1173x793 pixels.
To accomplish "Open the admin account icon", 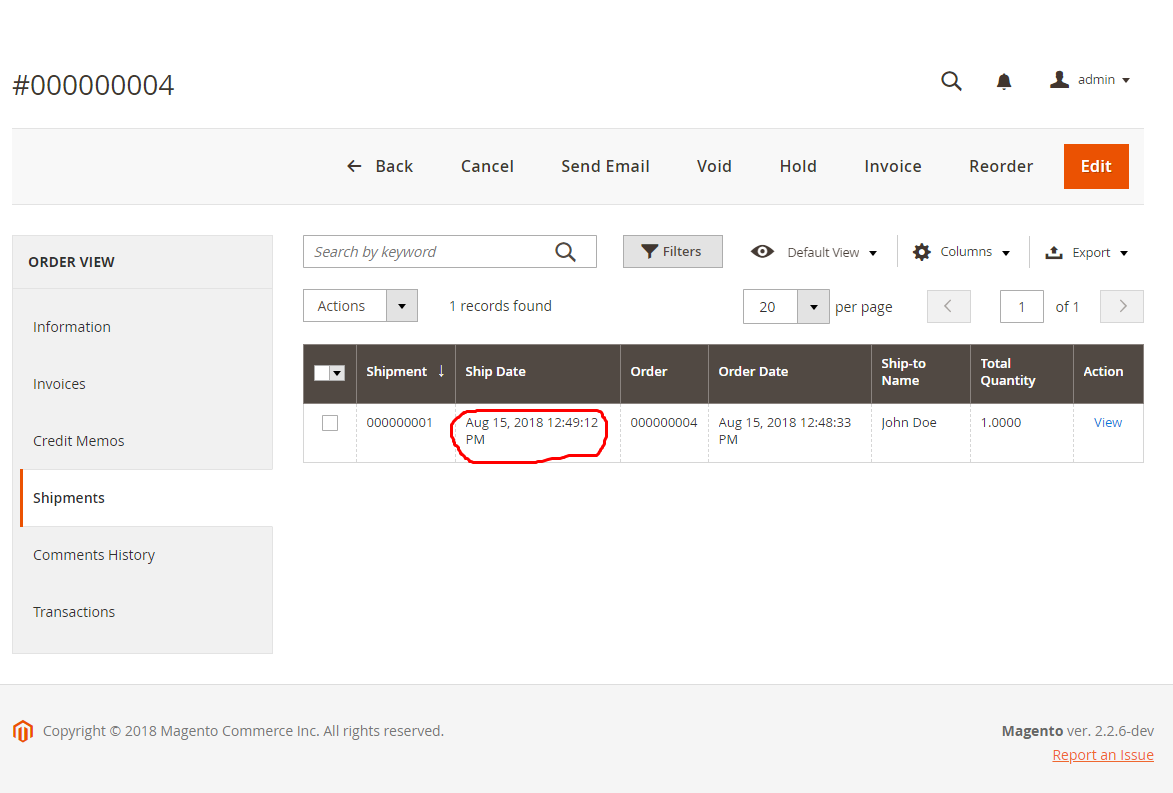I will pyautogui.click(x=1059, y=79).
